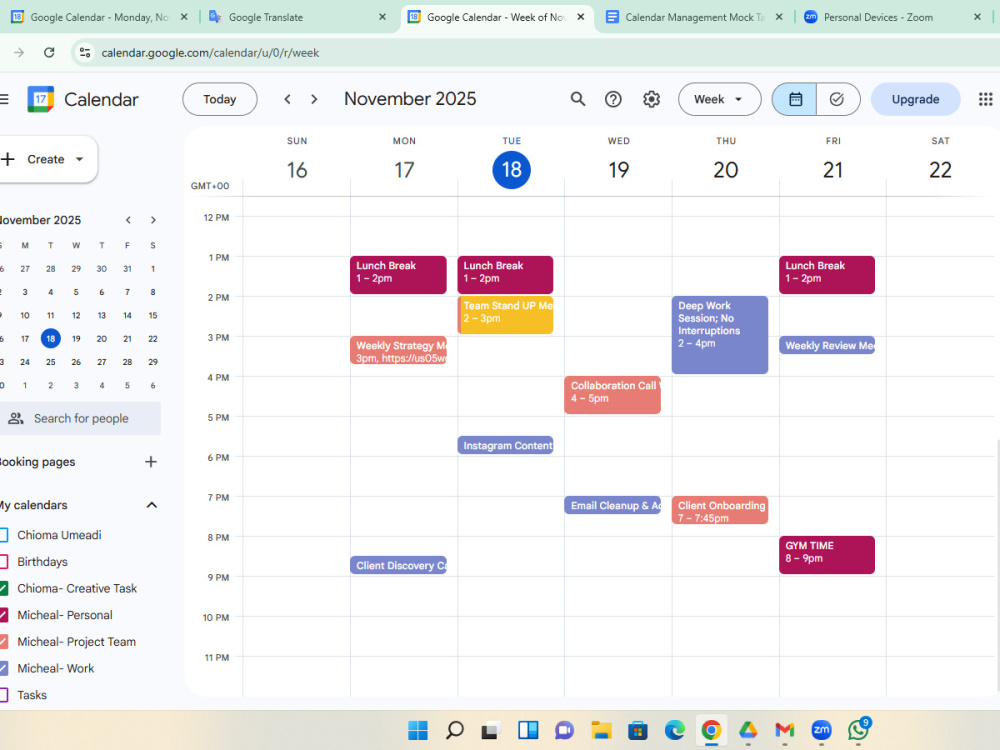
Task: Open Windows taskbar search
Action: click(x=454, y=730)
